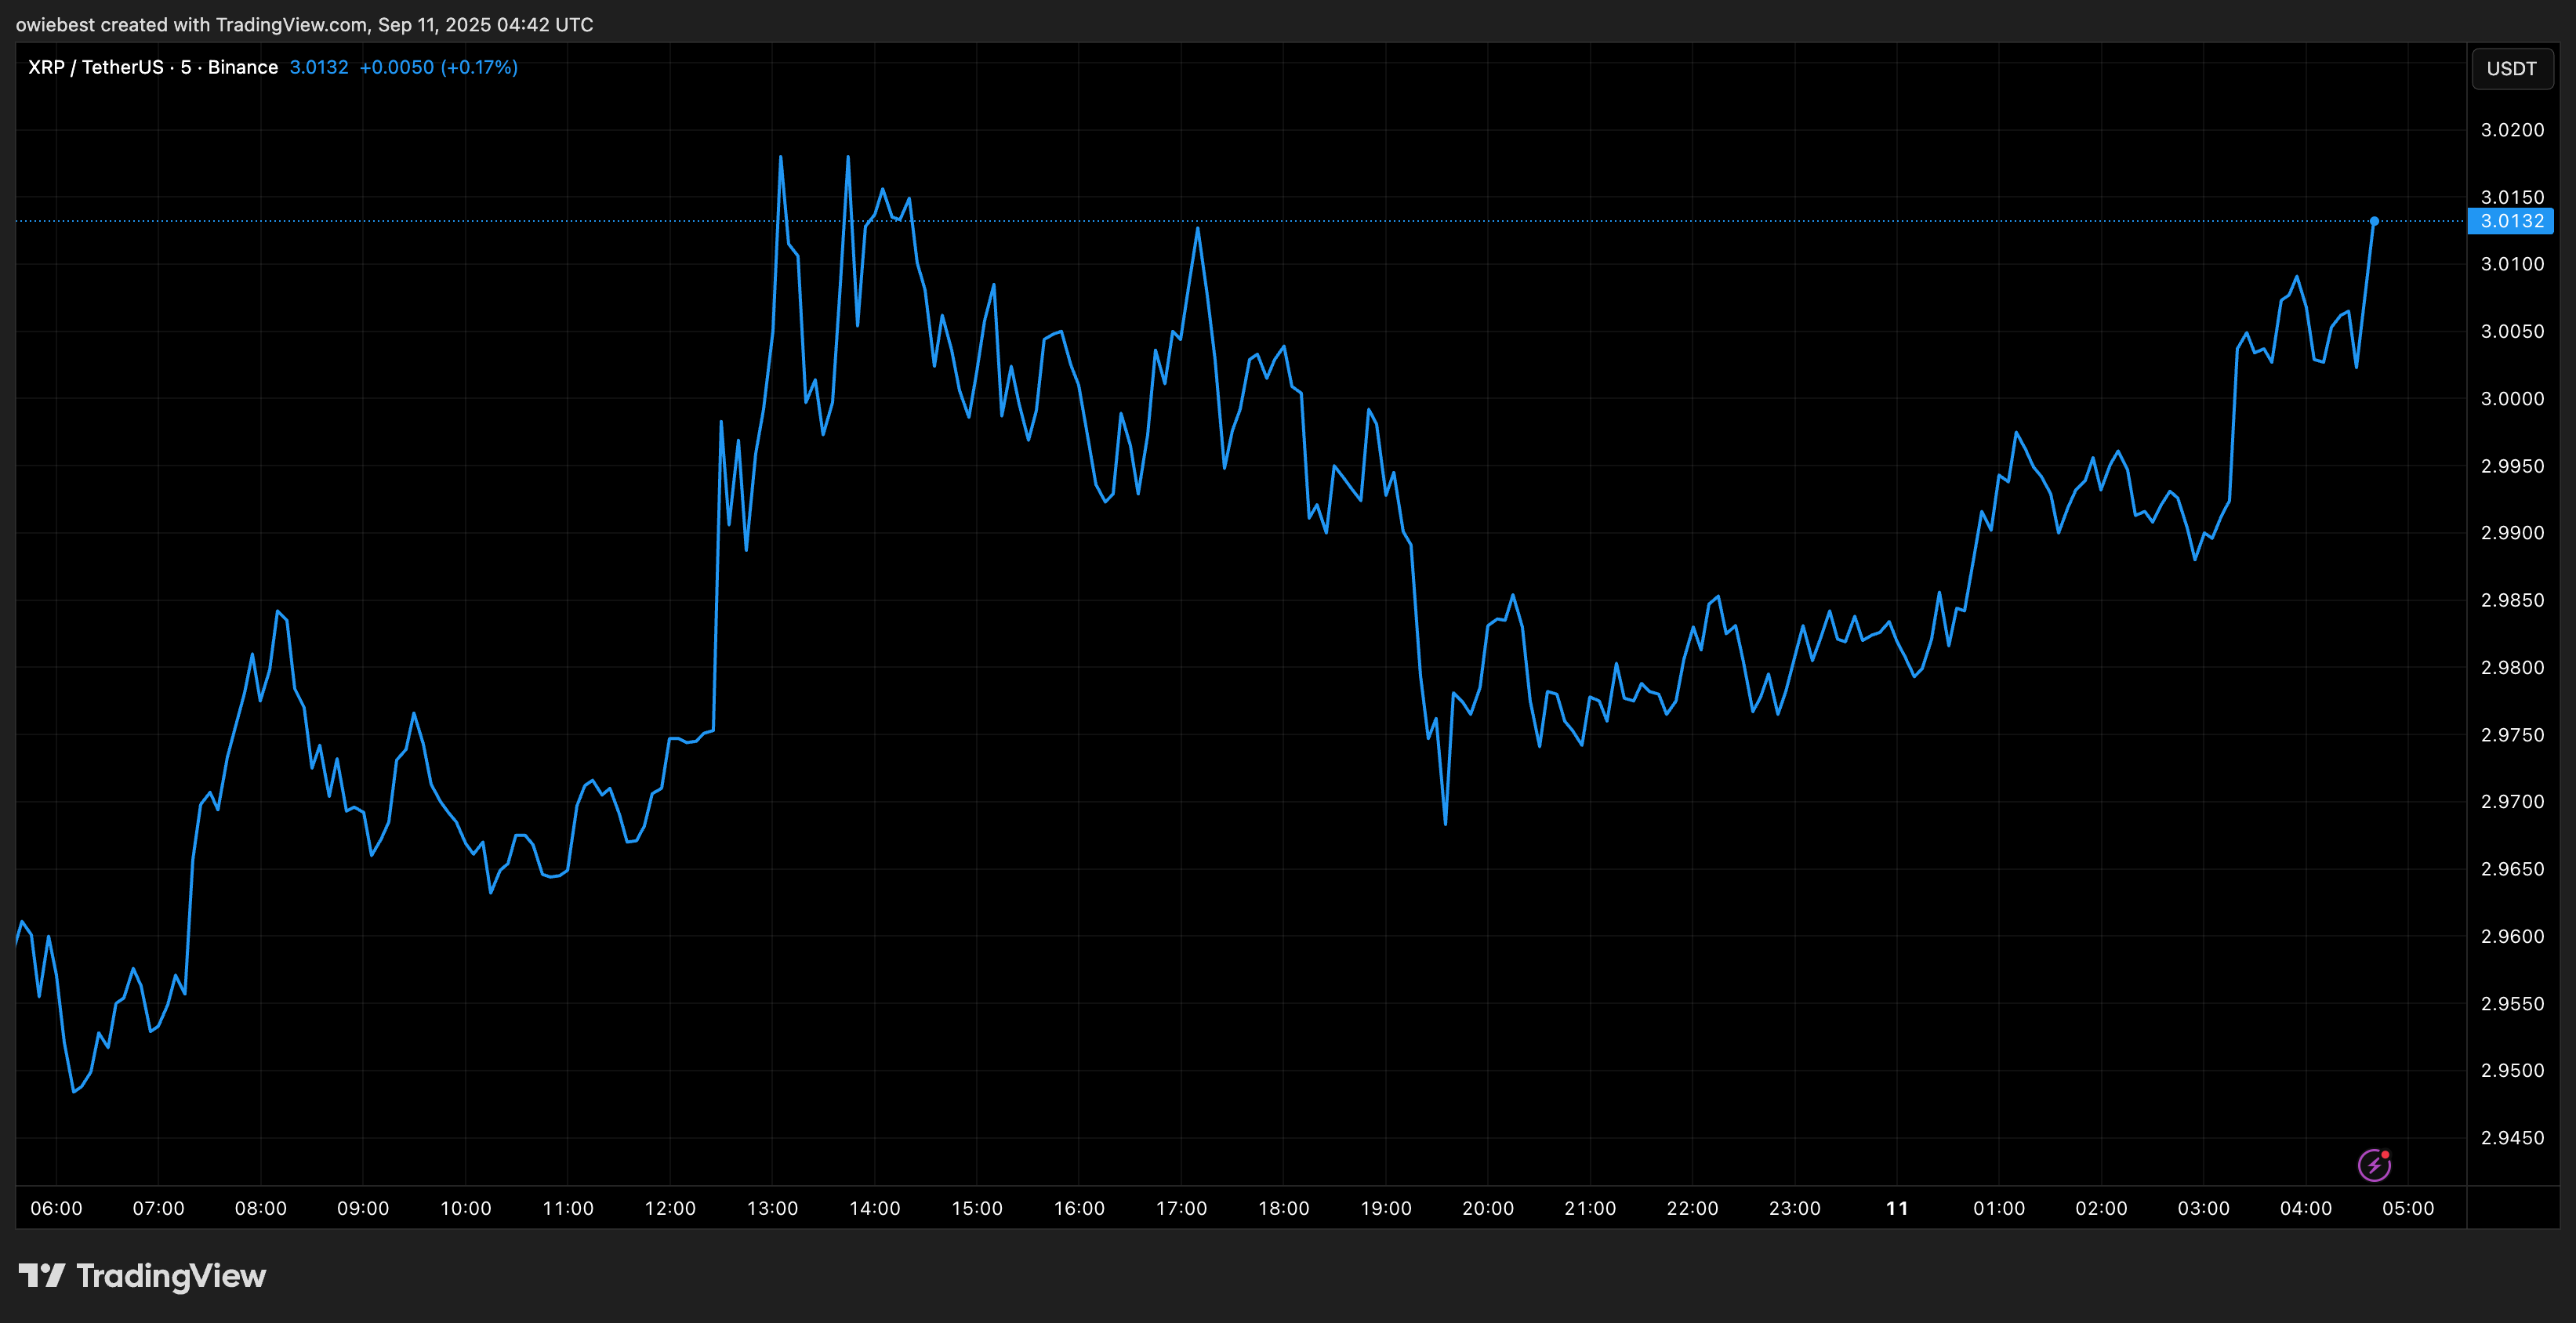Screen dimensions: 2576x1323
Task: Click the +0.0050 (+0.17%) change value
Action: pyautogui.click(x=438, y=67)
